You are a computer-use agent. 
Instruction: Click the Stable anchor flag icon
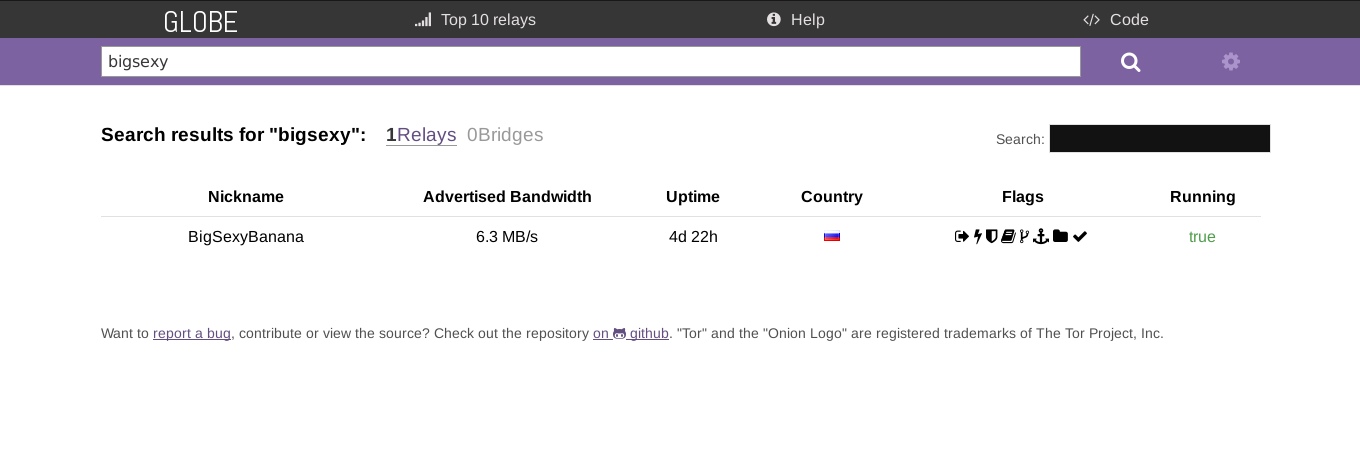(x=1041, y=237)
